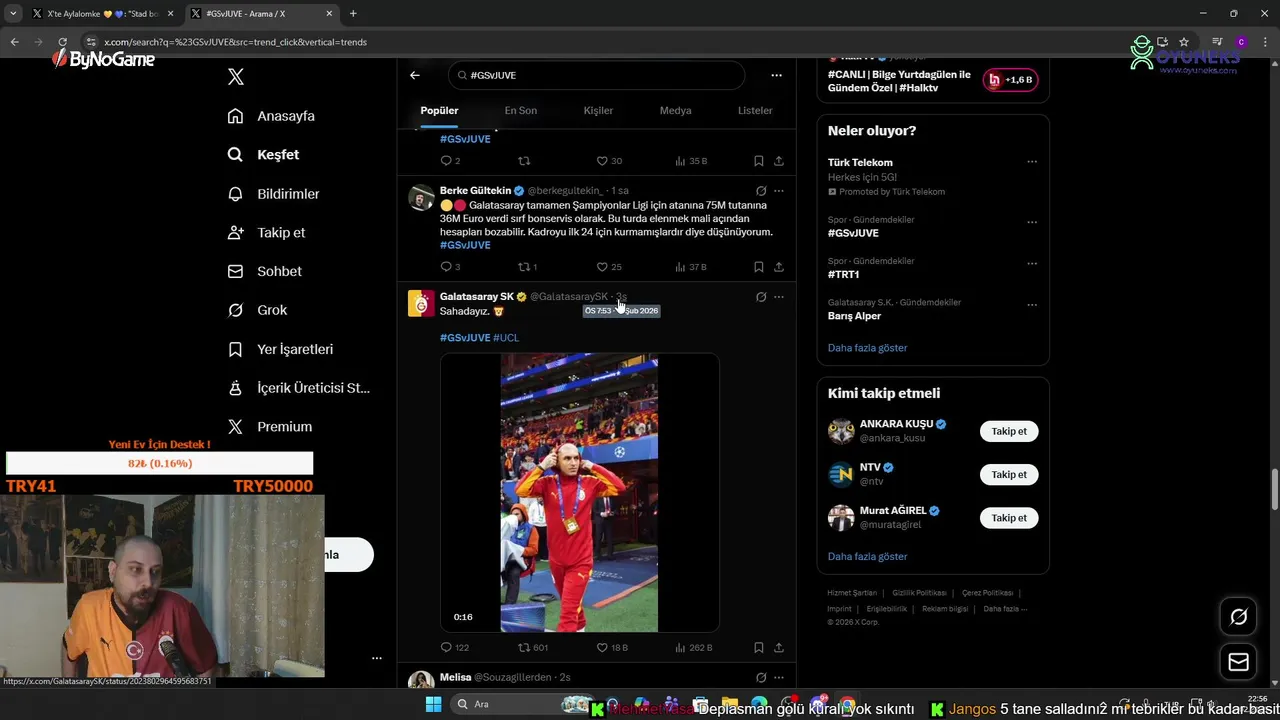1280x720 pixels.
Task: Open the X logo home link
Action: (x=236, y=77)
